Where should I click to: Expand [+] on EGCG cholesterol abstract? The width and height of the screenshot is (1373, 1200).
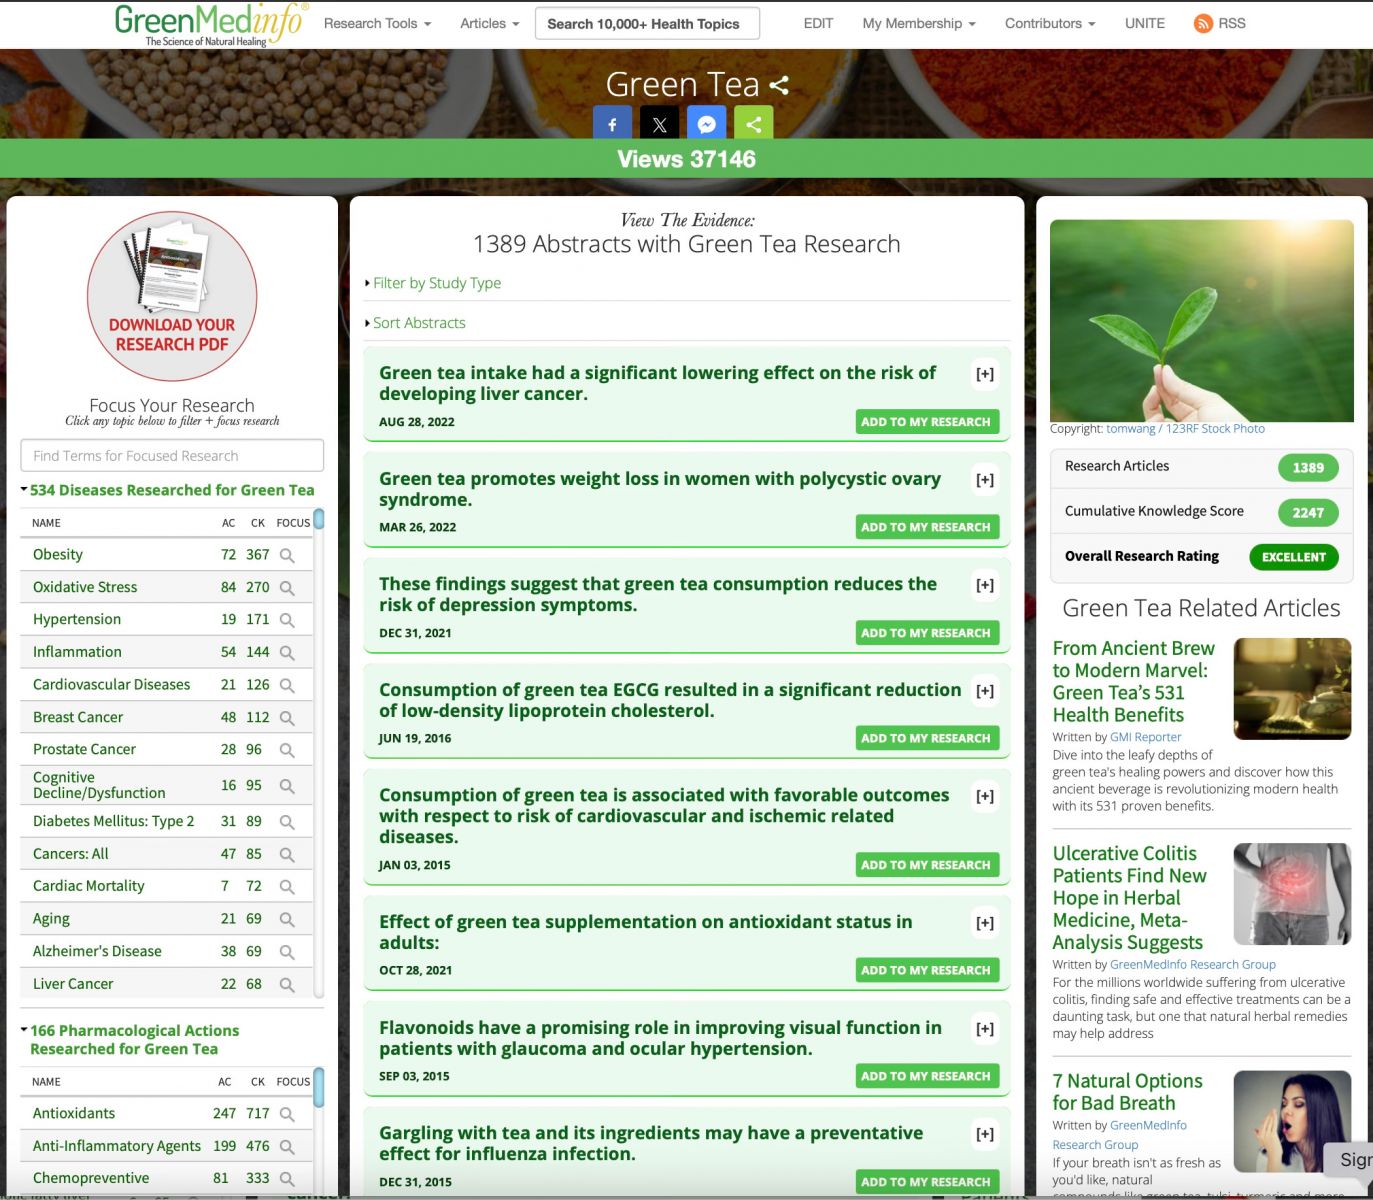click(985, 691)
